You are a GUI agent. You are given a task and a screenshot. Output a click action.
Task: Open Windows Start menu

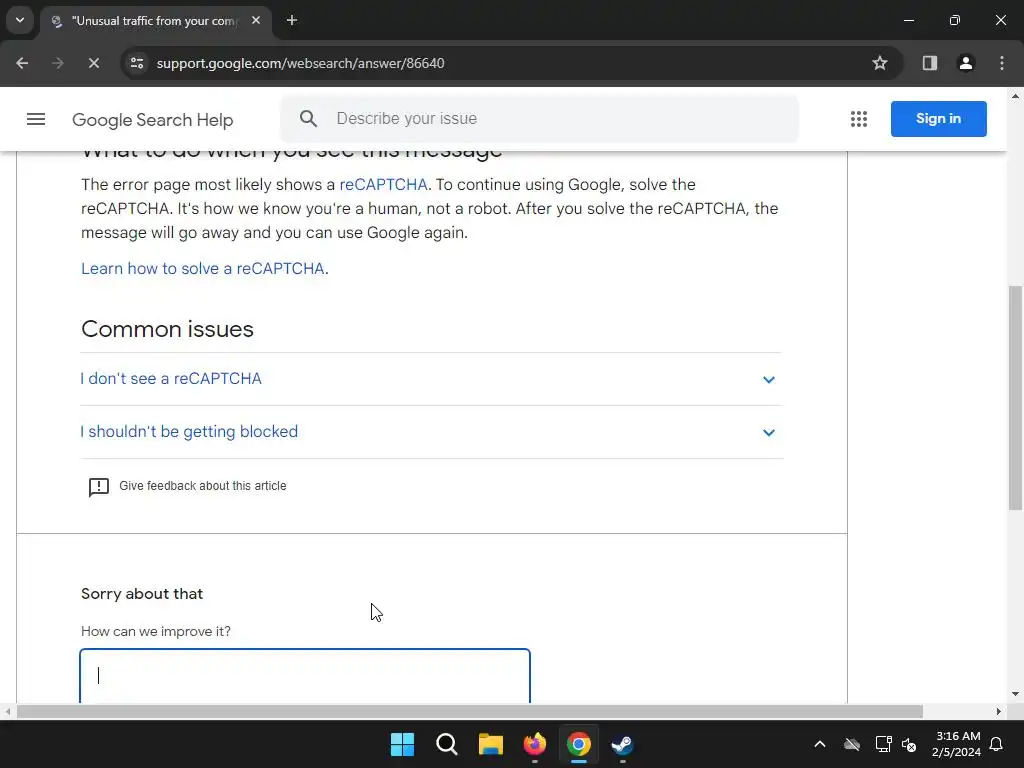(402, 744)
